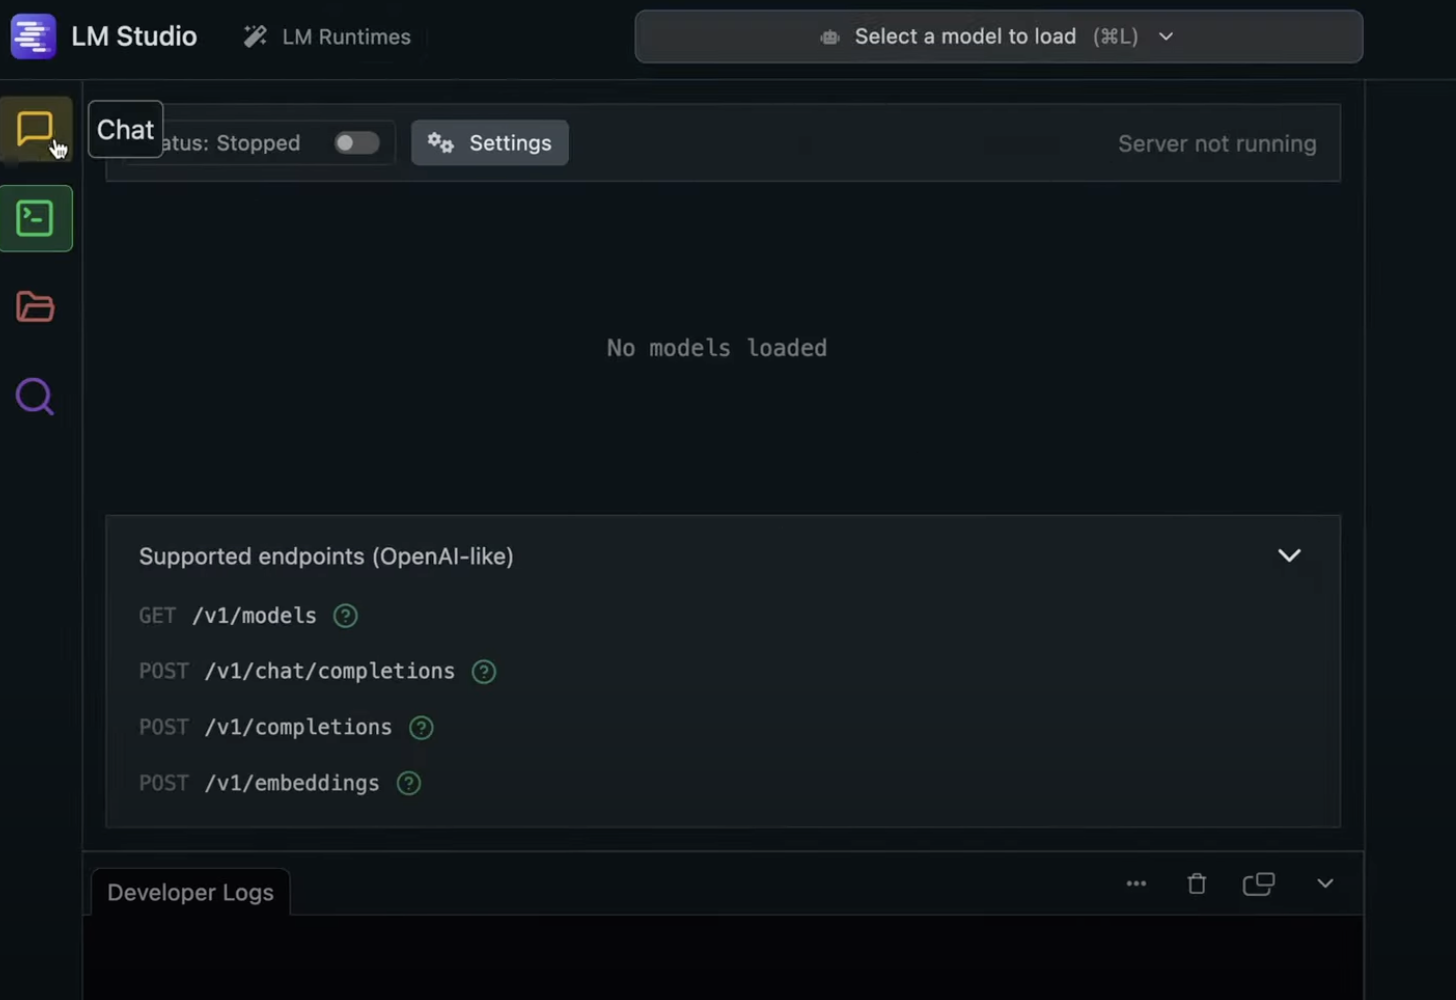Click the Supported endpoints (OpenAI-like) heading
Screen dimensions: 1456x1000
click(x=326, y=557)
